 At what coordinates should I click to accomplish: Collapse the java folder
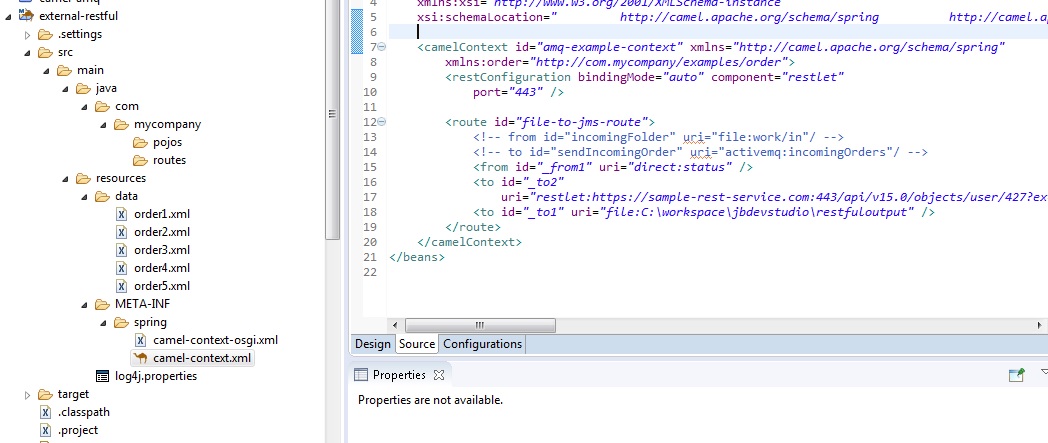coord(66,88)
